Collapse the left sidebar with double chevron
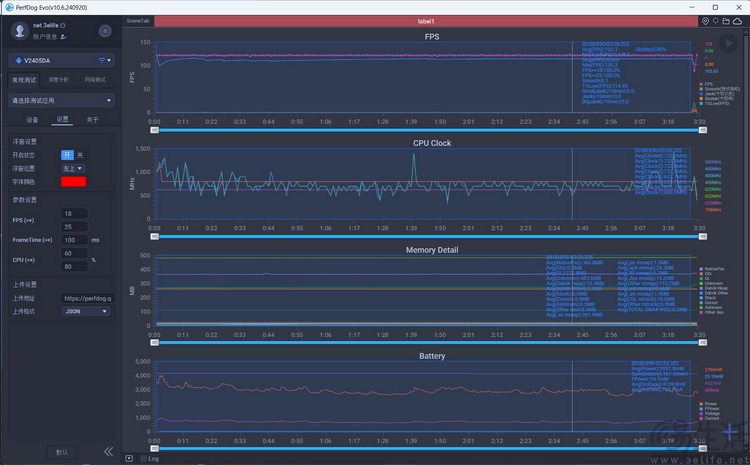The width and height of the screenshot is (750, 465). pyautogui.click(x=109, y=451)
